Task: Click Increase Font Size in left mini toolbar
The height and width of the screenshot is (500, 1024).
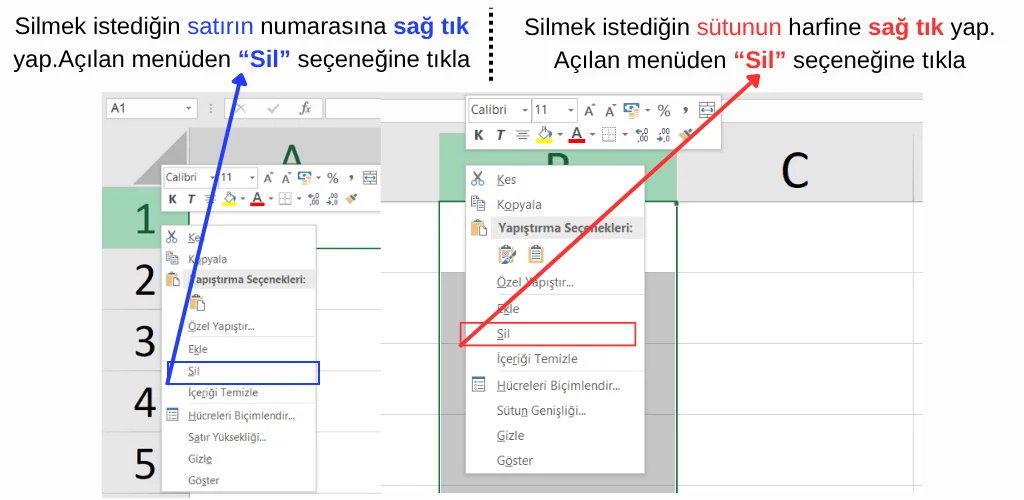Action: 268,178
